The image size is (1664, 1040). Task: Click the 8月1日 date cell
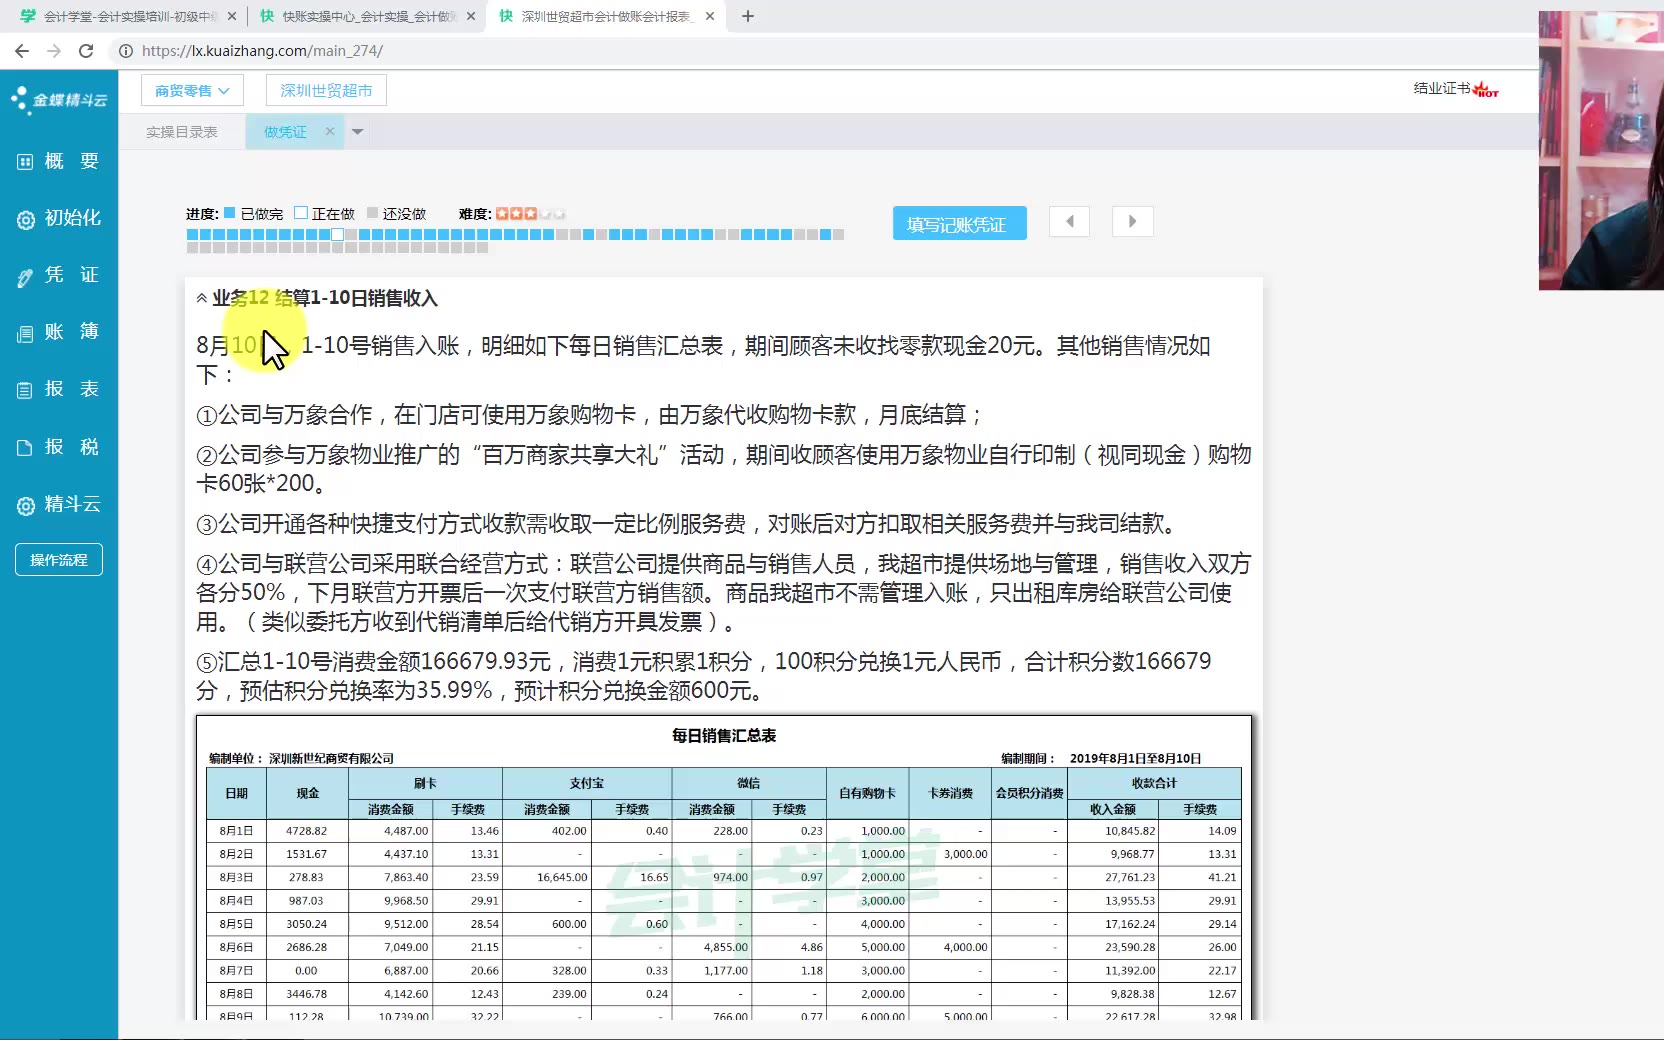236,831
